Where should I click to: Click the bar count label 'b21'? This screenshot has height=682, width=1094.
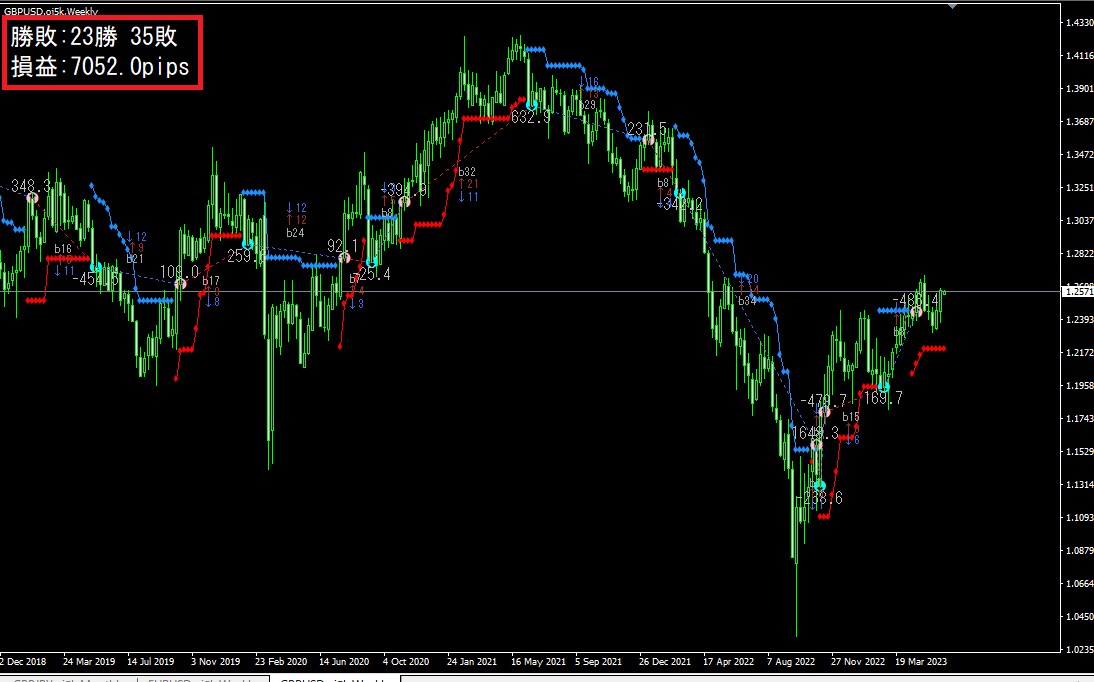click(x=135, y=259)
